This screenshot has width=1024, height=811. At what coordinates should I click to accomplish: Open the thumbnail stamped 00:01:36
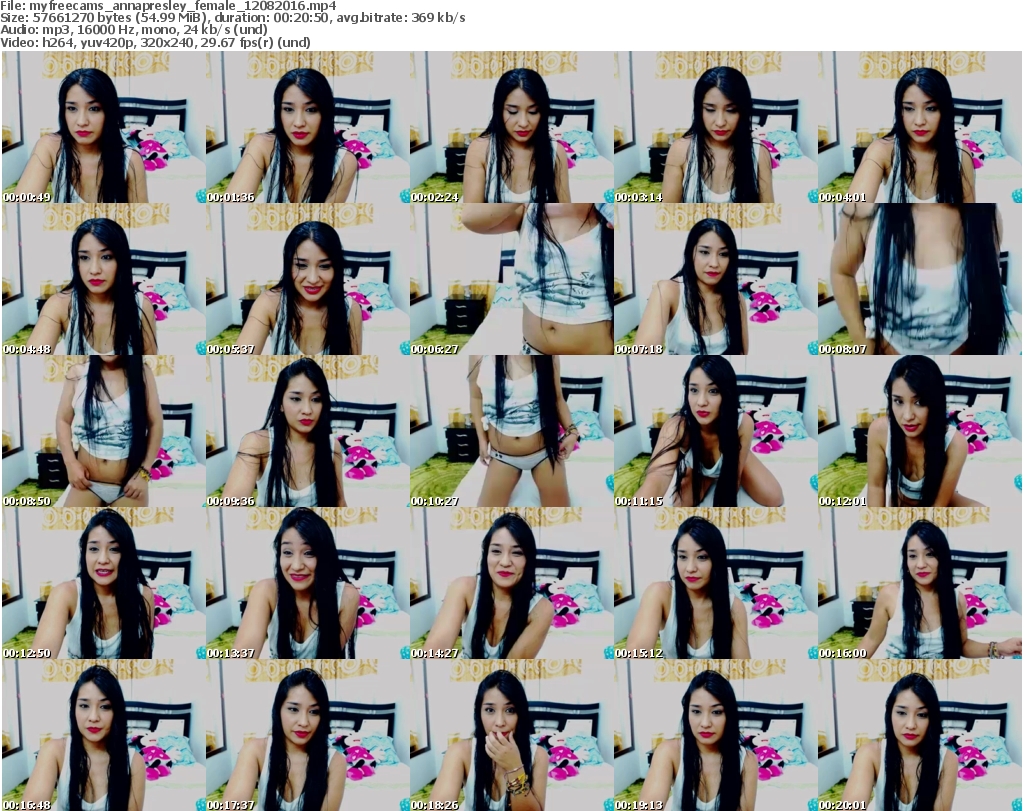308,127
